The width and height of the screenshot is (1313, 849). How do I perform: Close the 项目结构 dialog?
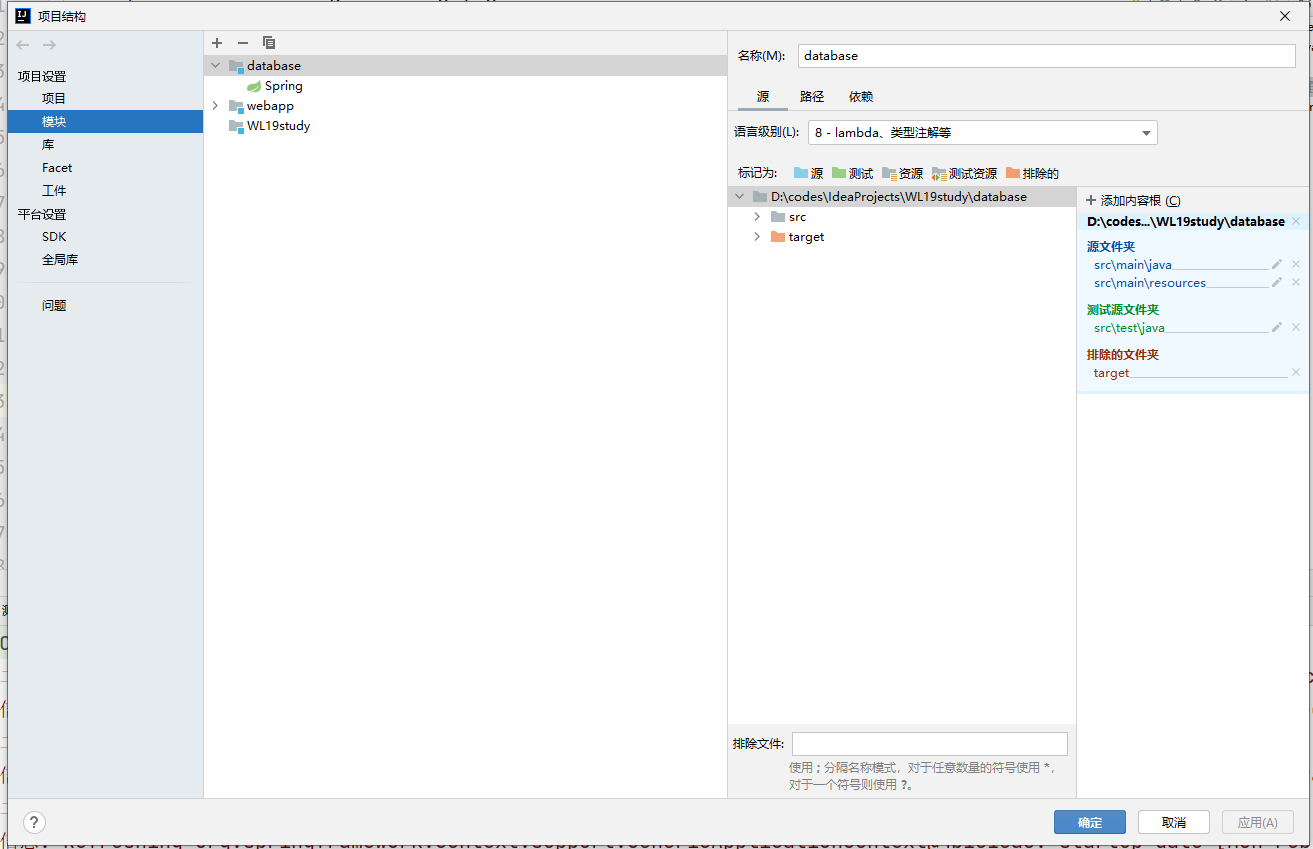1285,16
